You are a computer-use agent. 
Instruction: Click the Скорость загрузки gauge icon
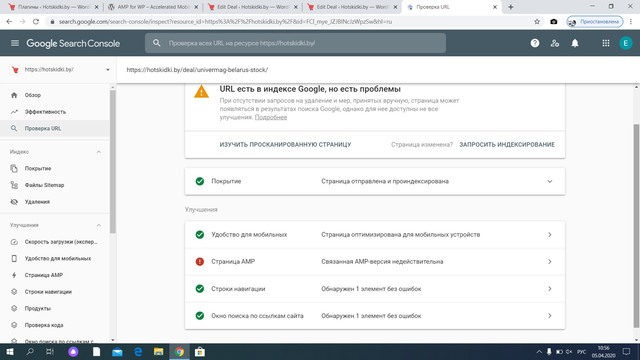click(x=14, y=242)
